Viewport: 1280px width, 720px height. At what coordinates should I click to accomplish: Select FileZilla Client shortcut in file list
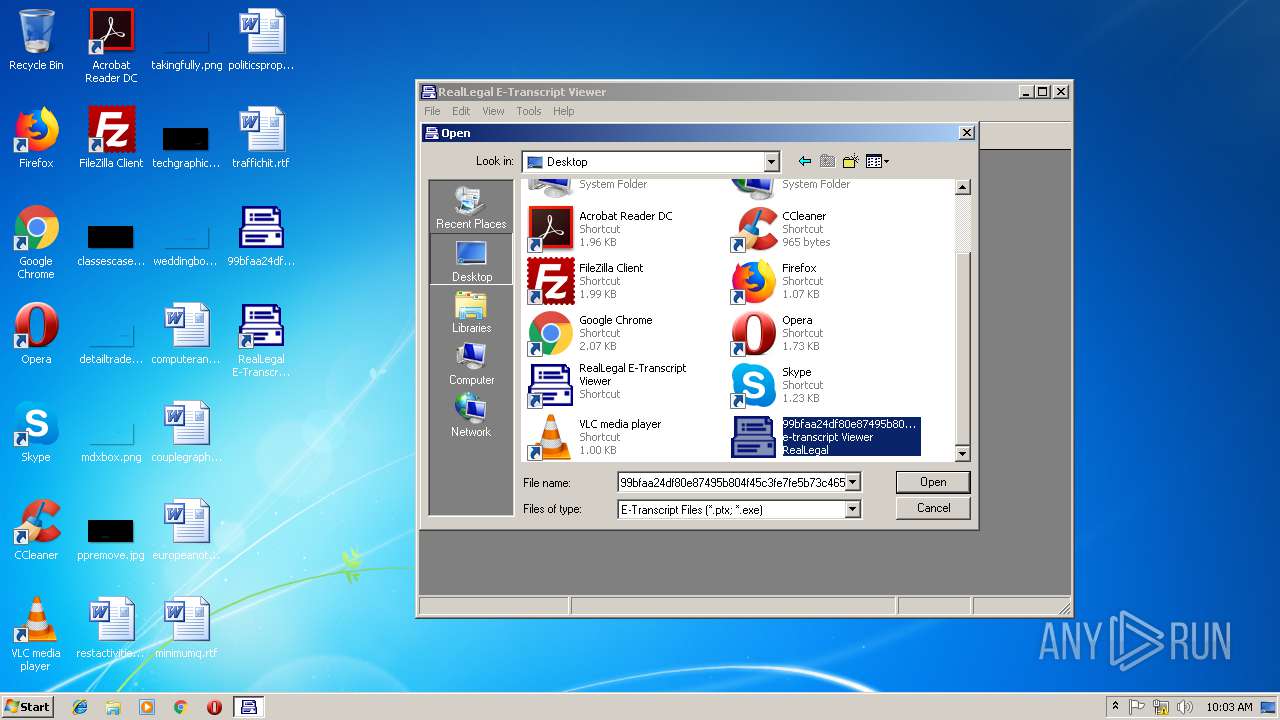coord(586,281)
